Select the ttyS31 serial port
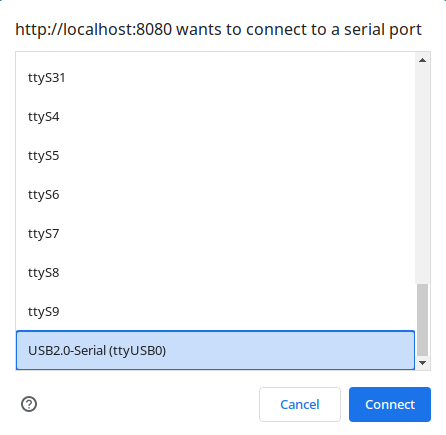446x435 pixels. tap(215, 78)
